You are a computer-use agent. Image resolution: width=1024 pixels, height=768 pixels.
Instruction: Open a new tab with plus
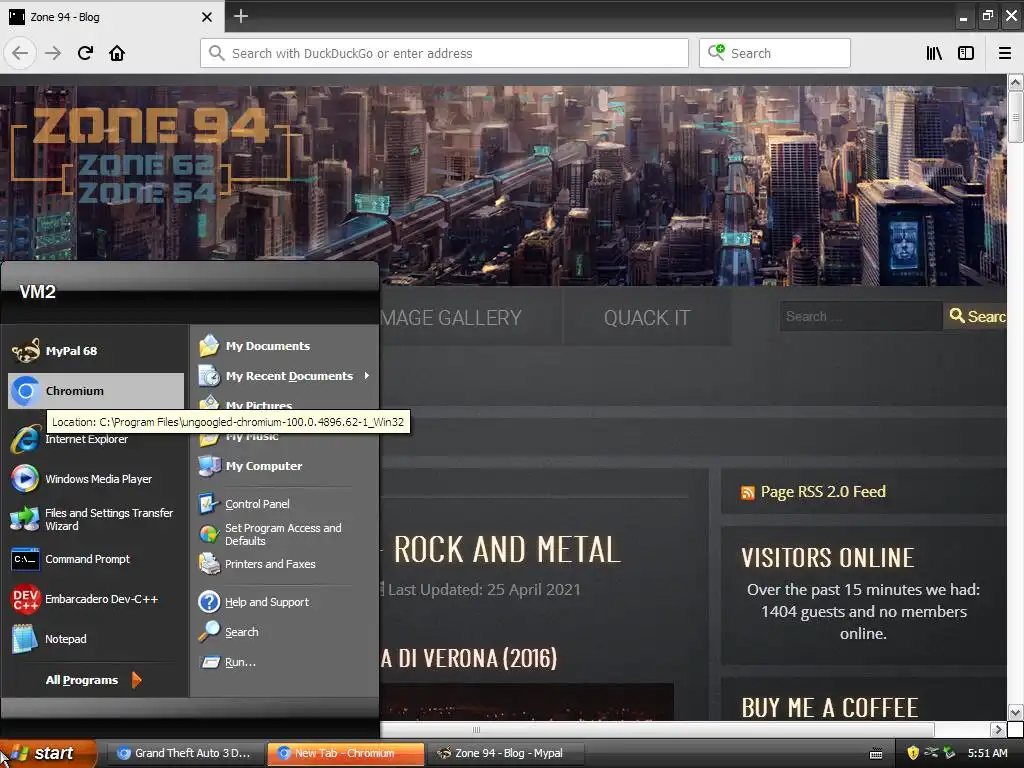[x=241, y=16]
